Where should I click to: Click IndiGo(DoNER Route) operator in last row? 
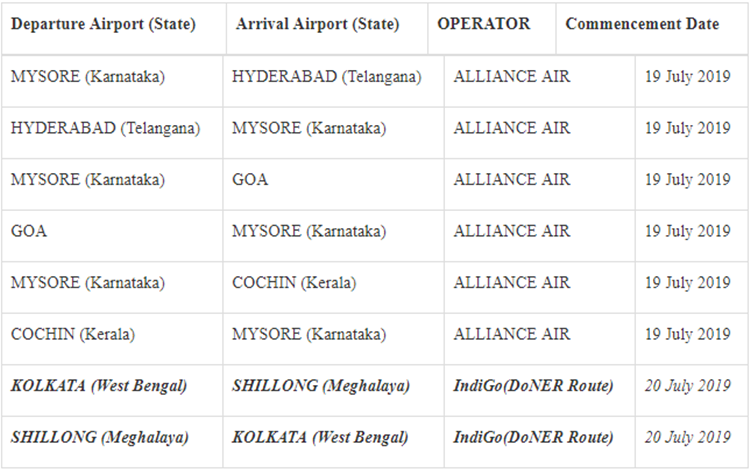[x=533, y=438]
